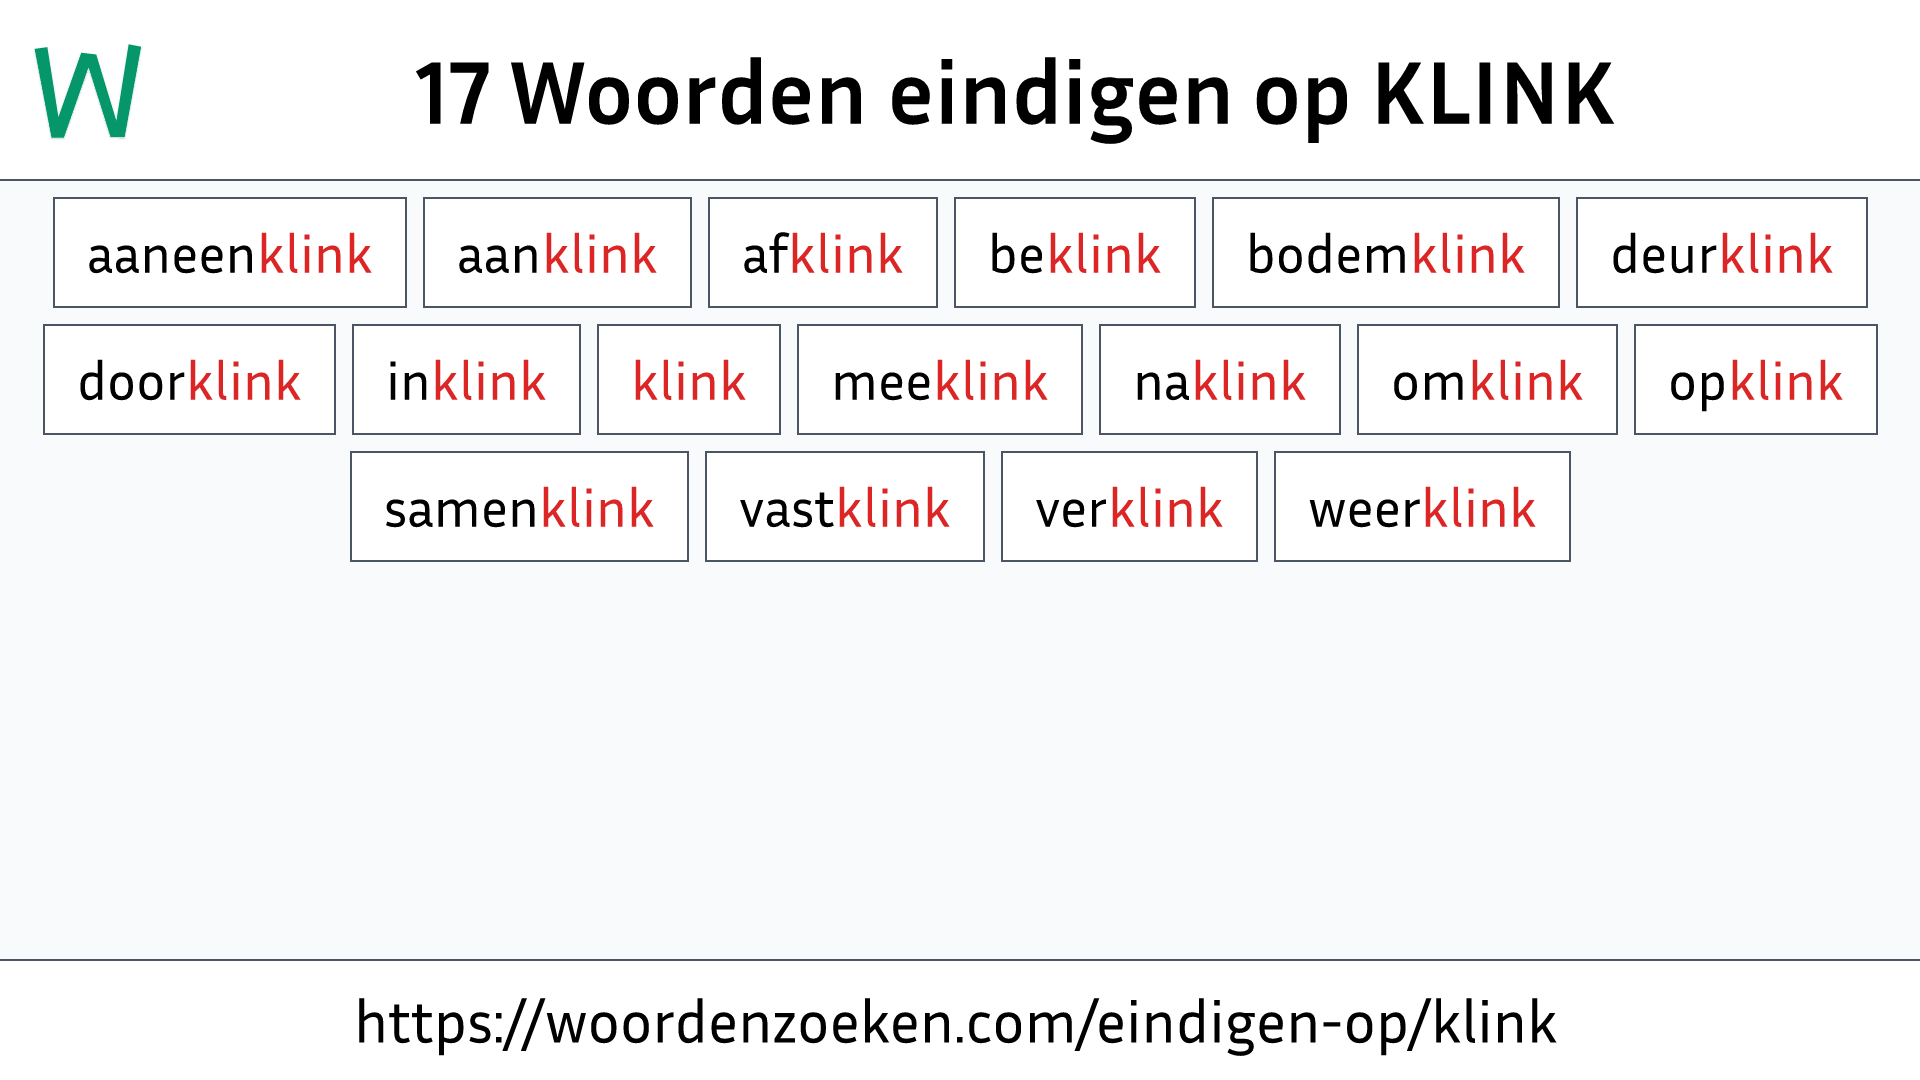Click the word 'samenklink'

(517, 508)
